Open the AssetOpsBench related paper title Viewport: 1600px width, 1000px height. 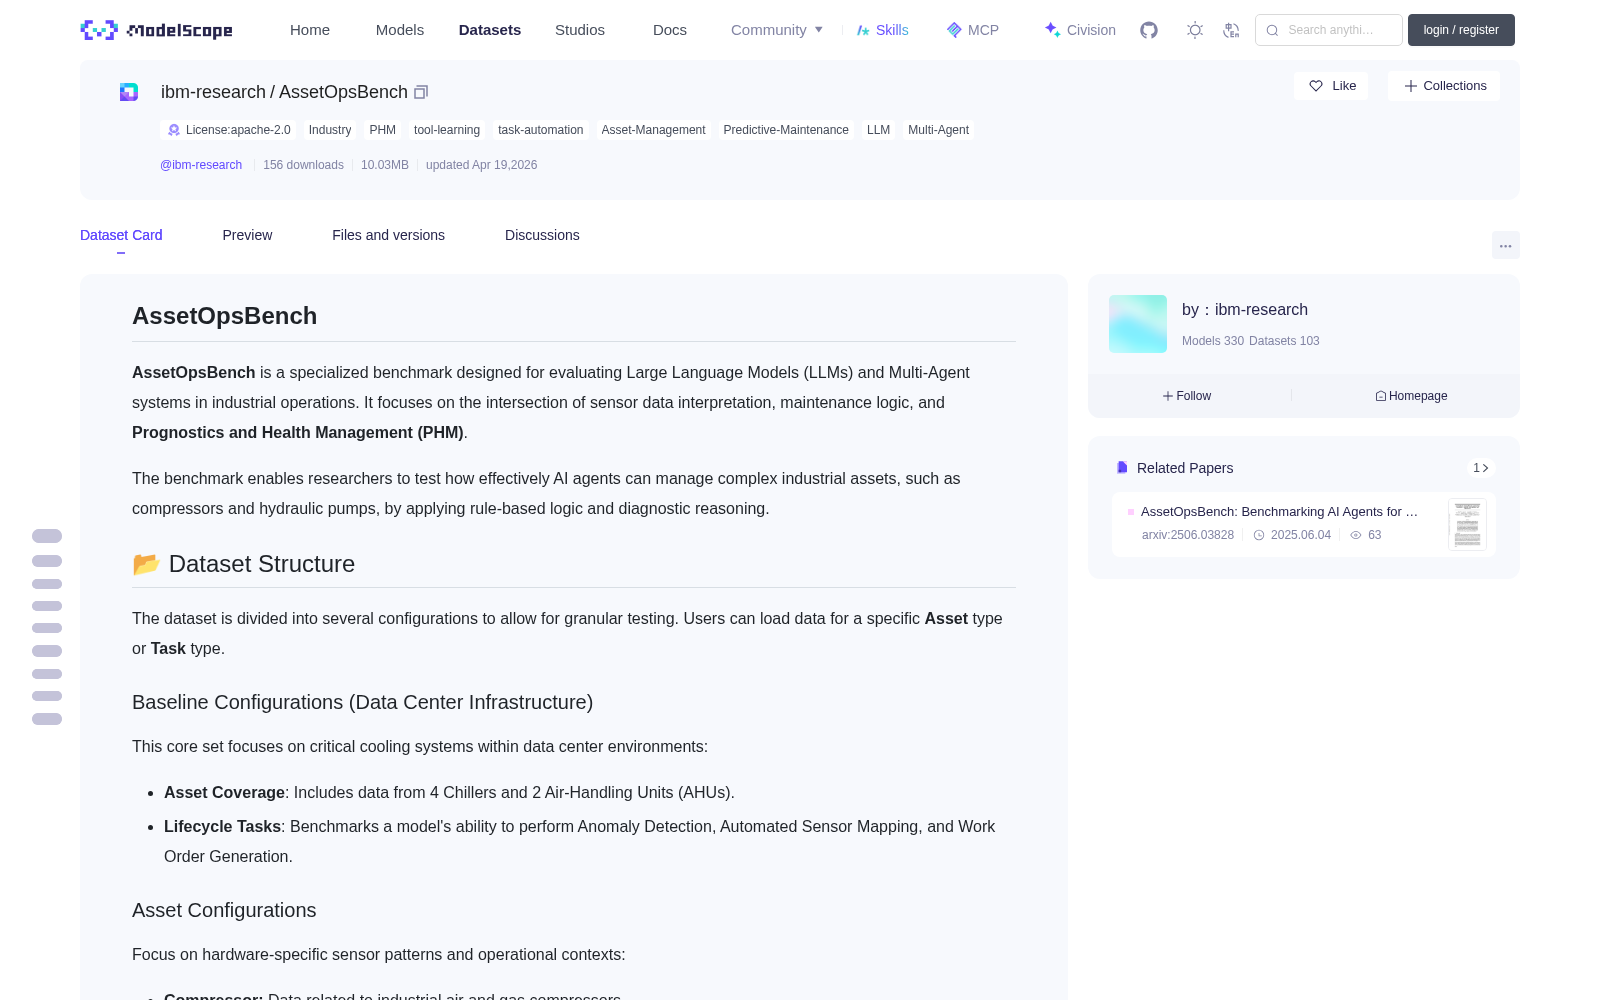pyautogui.click(x=1279, y=512)
